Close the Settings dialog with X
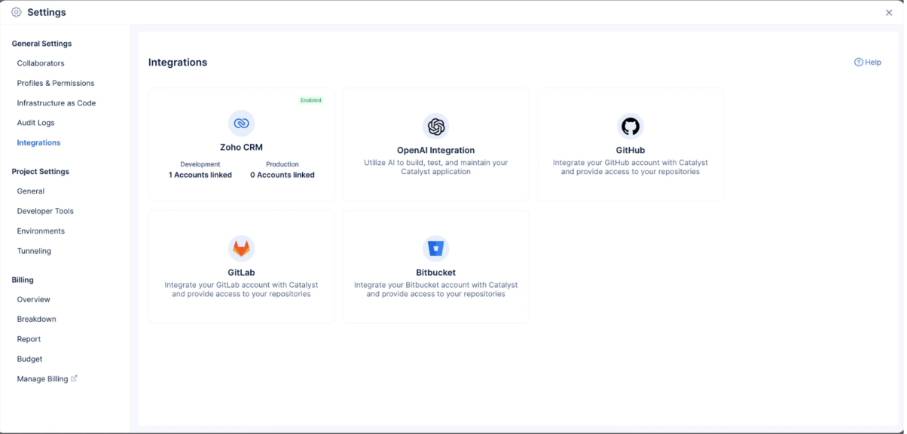This screenshot has width=907, height=434. click(889, 13)
